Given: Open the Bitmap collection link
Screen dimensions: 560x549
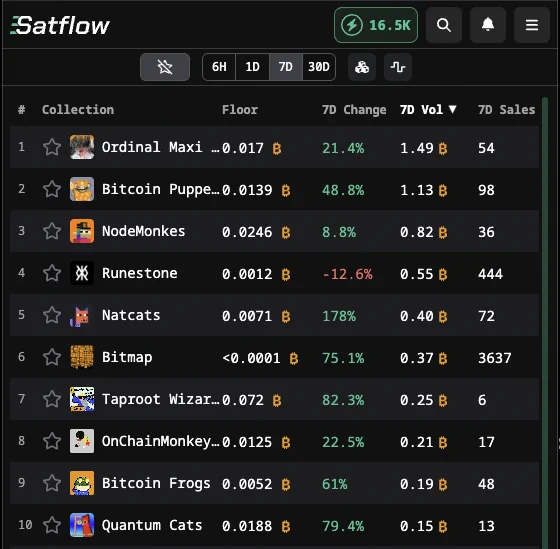Looking at the screenshot, I should (x=127, y=357).
